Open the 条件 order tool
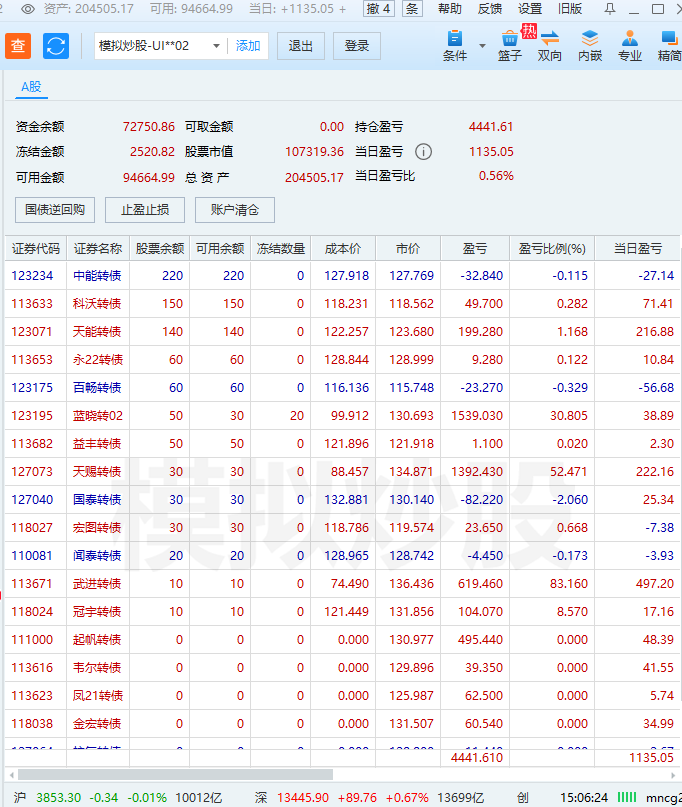 [x=455, y=45]
